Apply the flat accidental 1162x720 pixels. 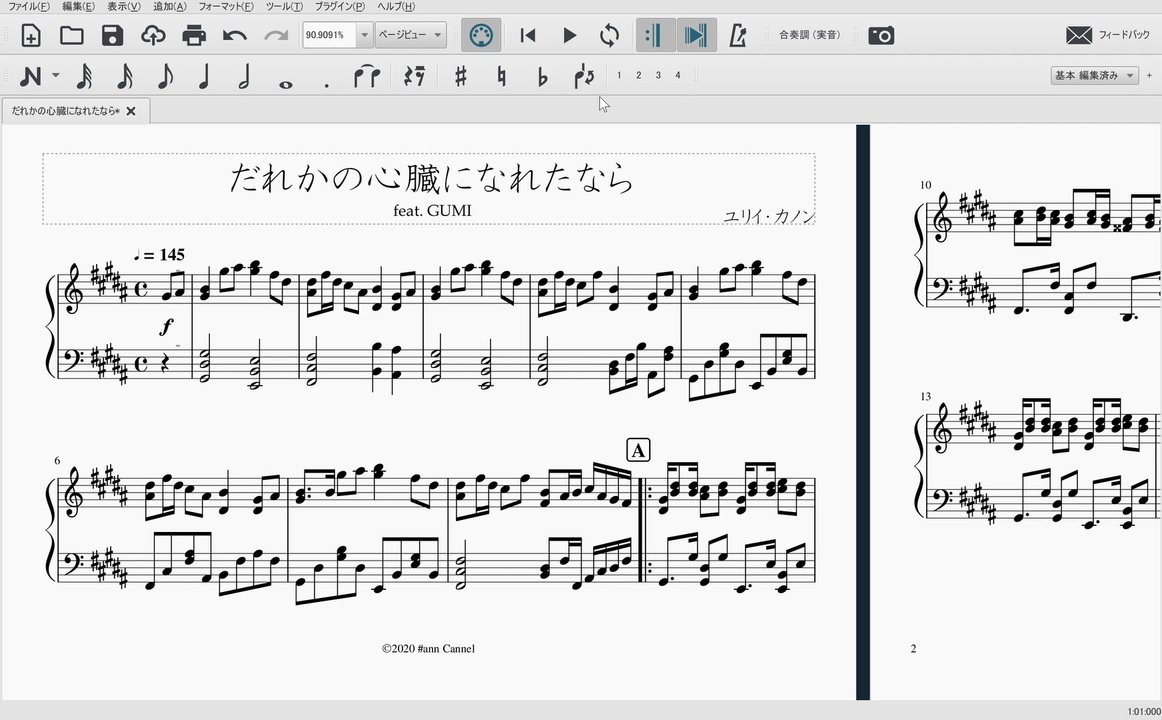(x=542, y=76)
